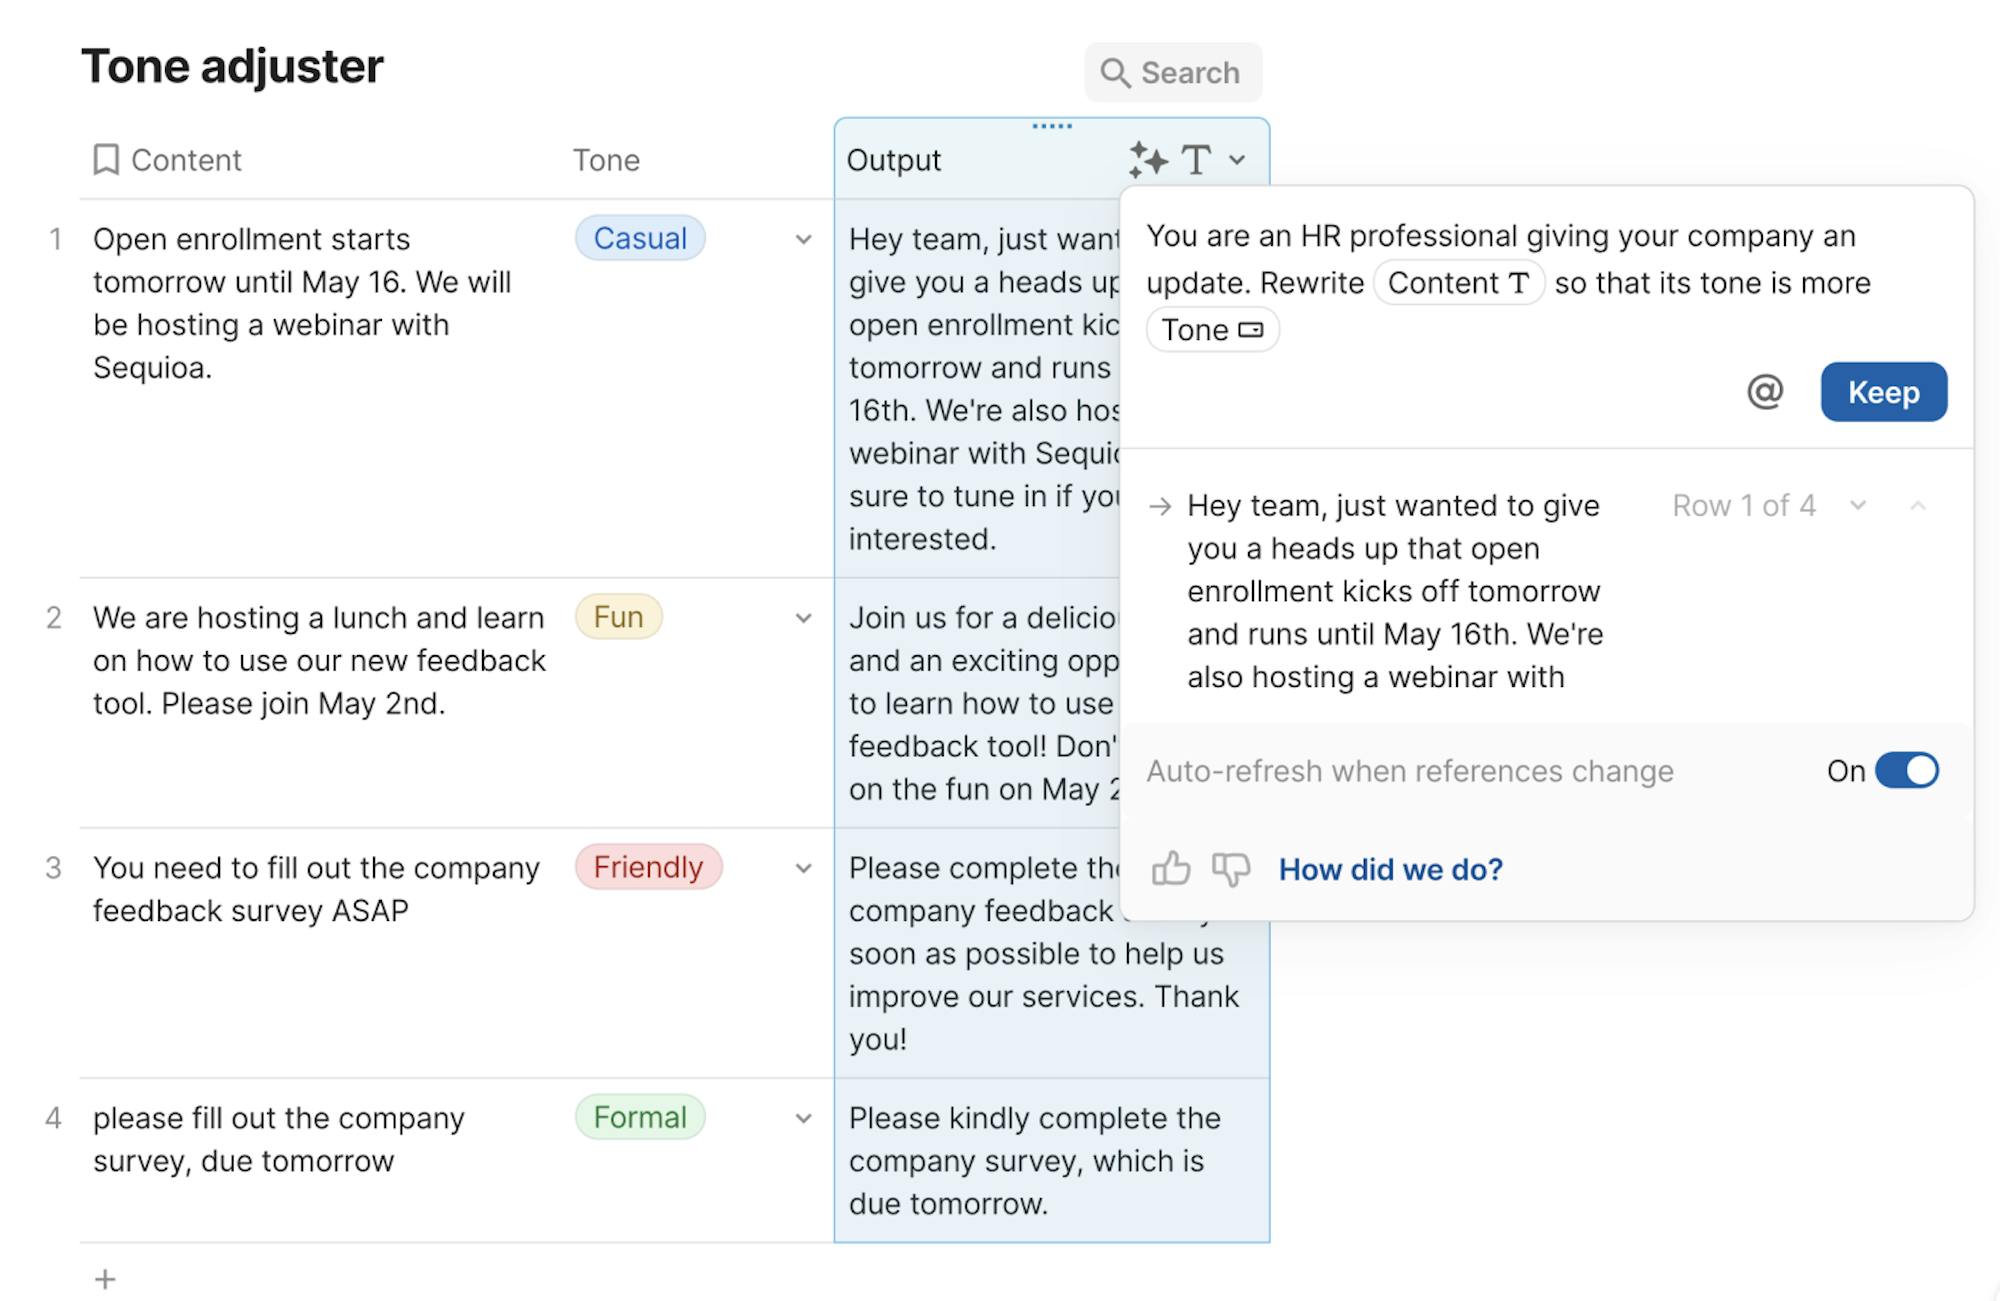The image size is (2000, 1301).
Task: Open the Casual tone dropdown in row 1
Action: tap(803, 239)
